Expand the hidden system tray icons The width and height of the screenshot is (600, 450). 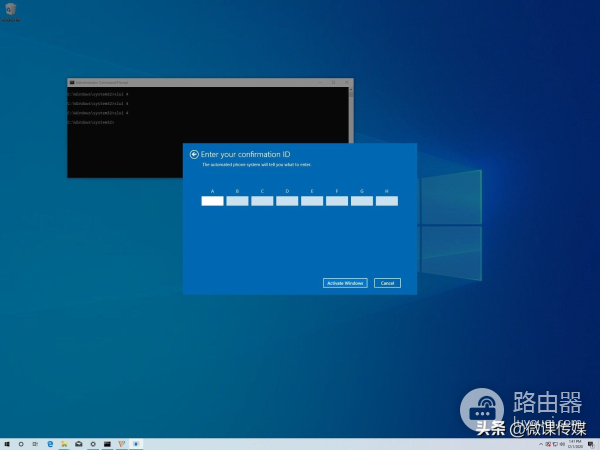coord(541,443)
